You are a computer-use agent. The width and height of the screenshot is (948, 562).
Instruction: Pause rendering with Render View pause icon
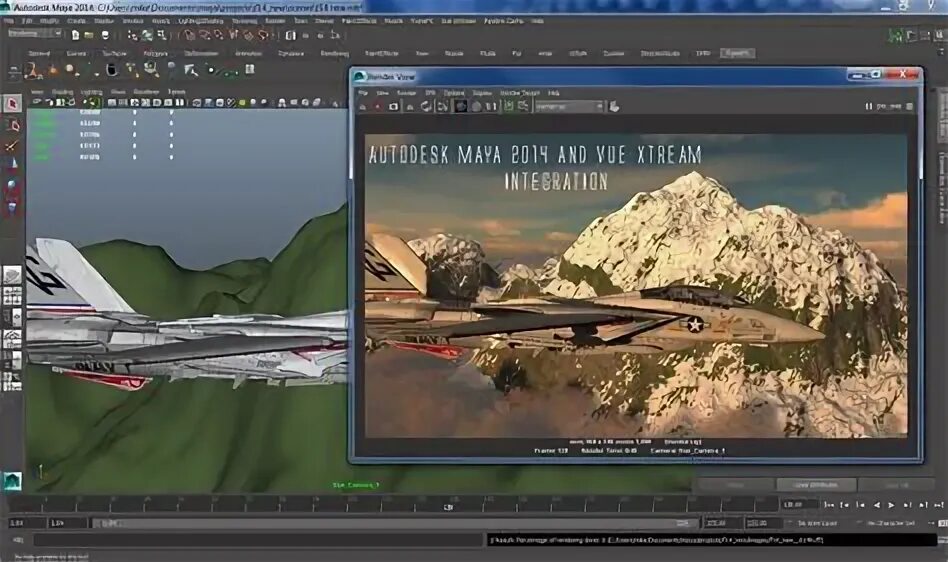tap(869, 106)
